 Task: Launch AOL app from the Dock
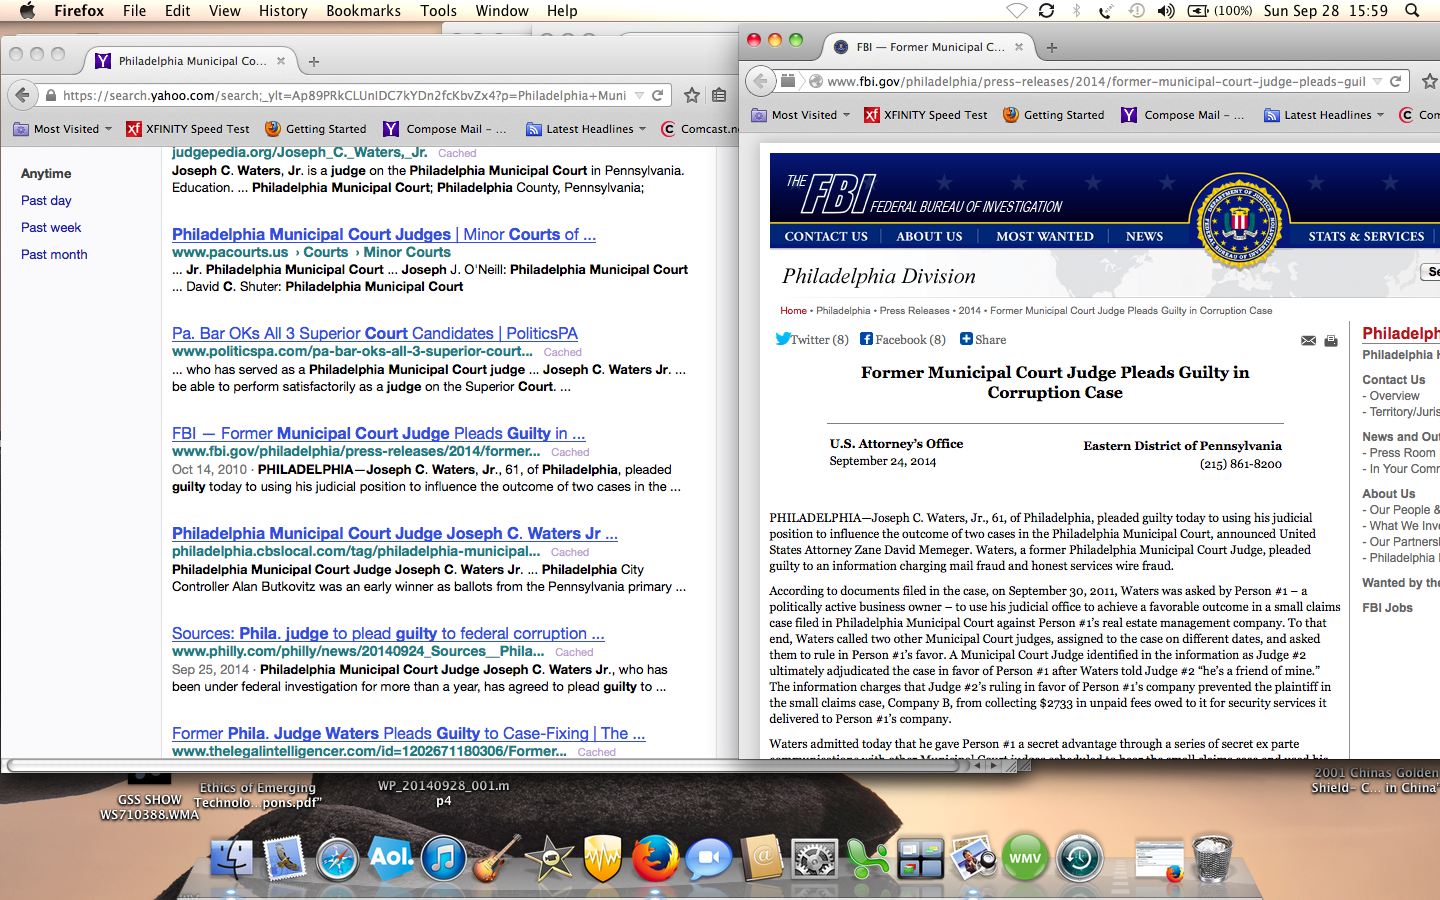click(391, 859)
